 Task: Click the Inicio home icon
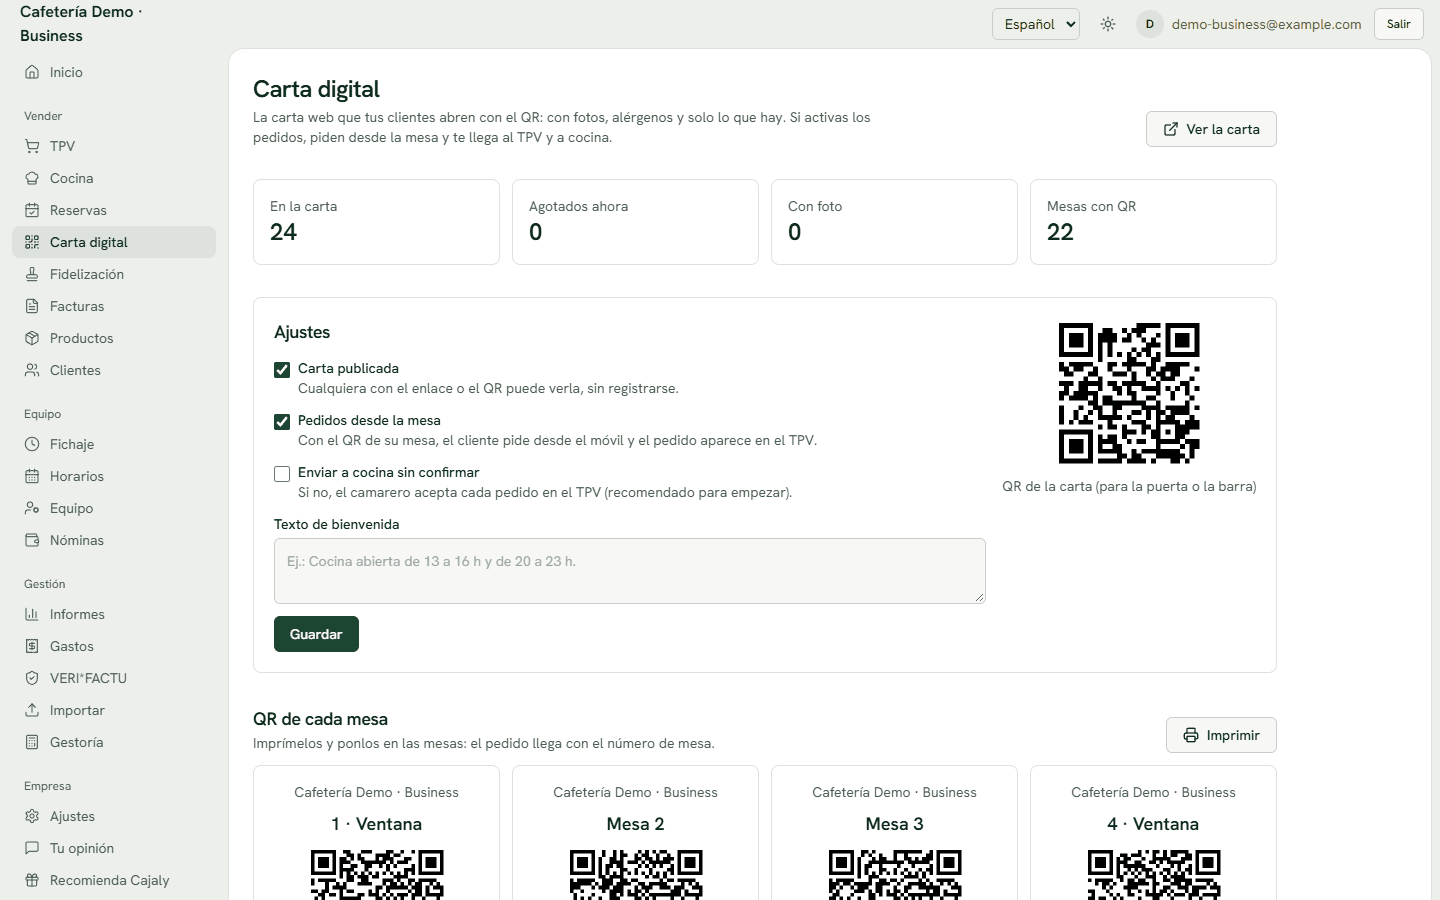32,72
